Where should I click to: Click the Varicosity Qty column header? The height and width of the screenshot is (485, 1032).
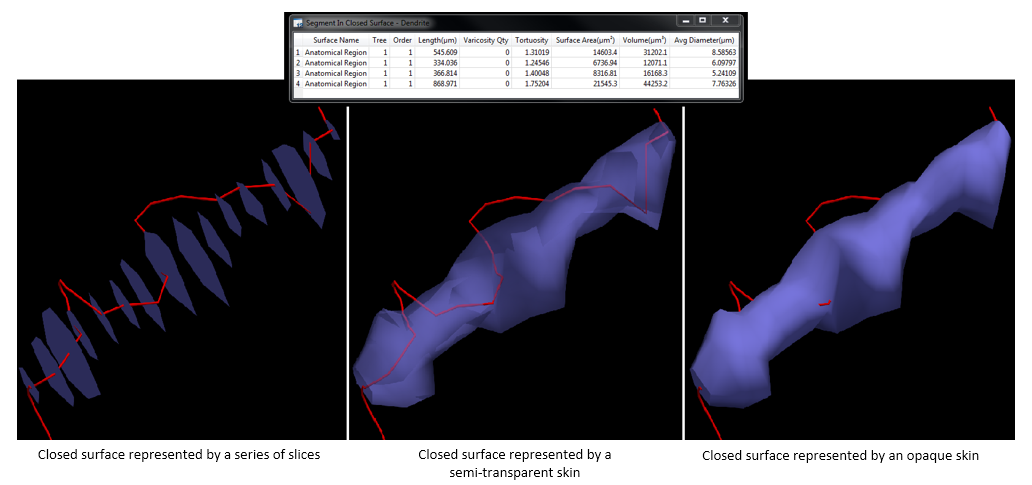pyautogui.click(x=486, y=40)
